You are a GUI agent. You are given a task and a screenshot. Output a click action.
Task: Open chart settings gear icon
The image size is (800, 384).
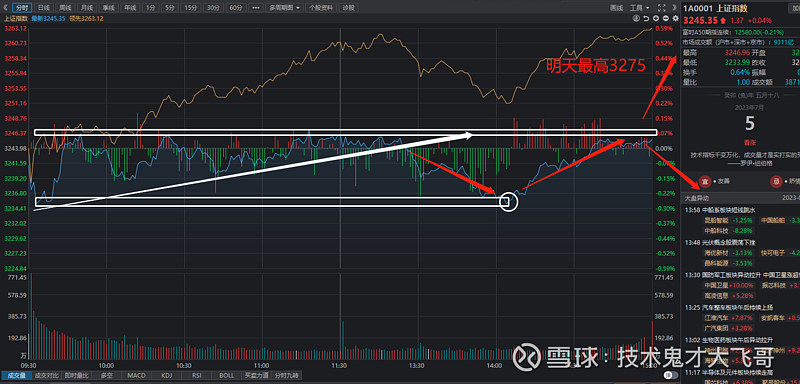(676, 18)
